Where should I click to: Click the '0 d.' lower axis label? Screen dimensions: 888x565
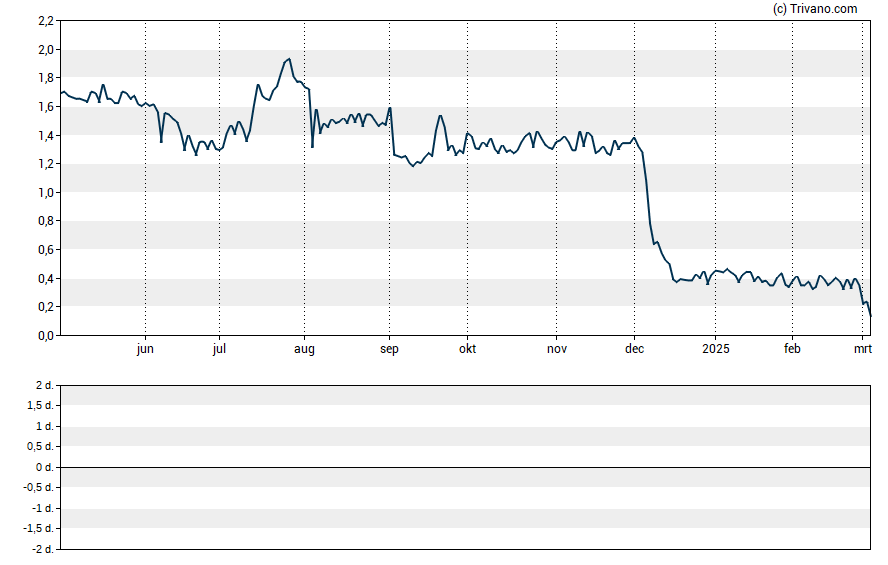pos(45,467)
